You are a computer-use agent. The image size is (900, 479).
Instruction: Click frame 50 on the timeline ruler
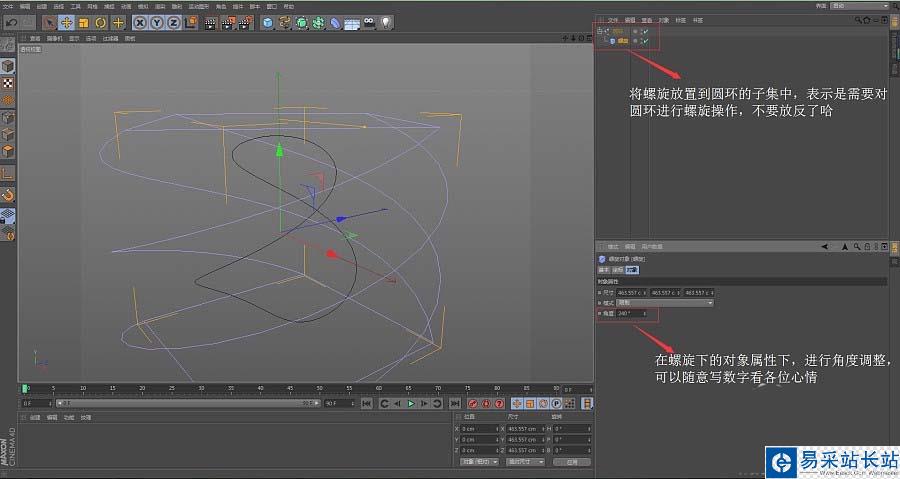pyautogui.click(x=320, y=389)
